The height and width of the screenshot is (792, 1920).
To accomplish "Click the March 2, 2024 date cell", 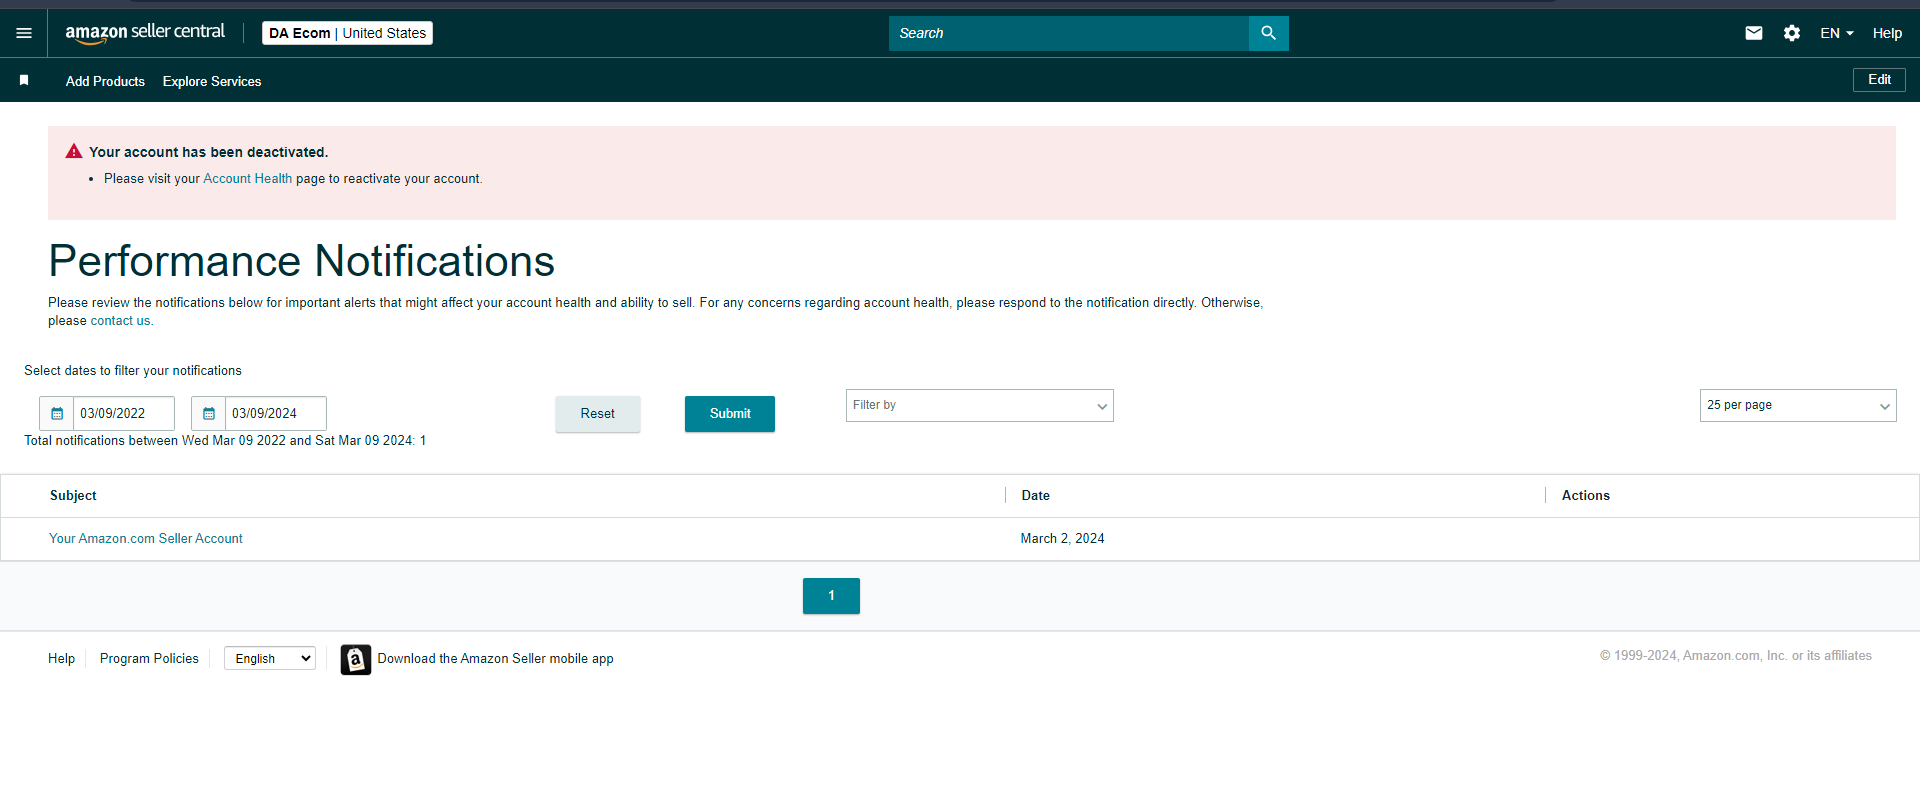I will [x=1062, y=539].
